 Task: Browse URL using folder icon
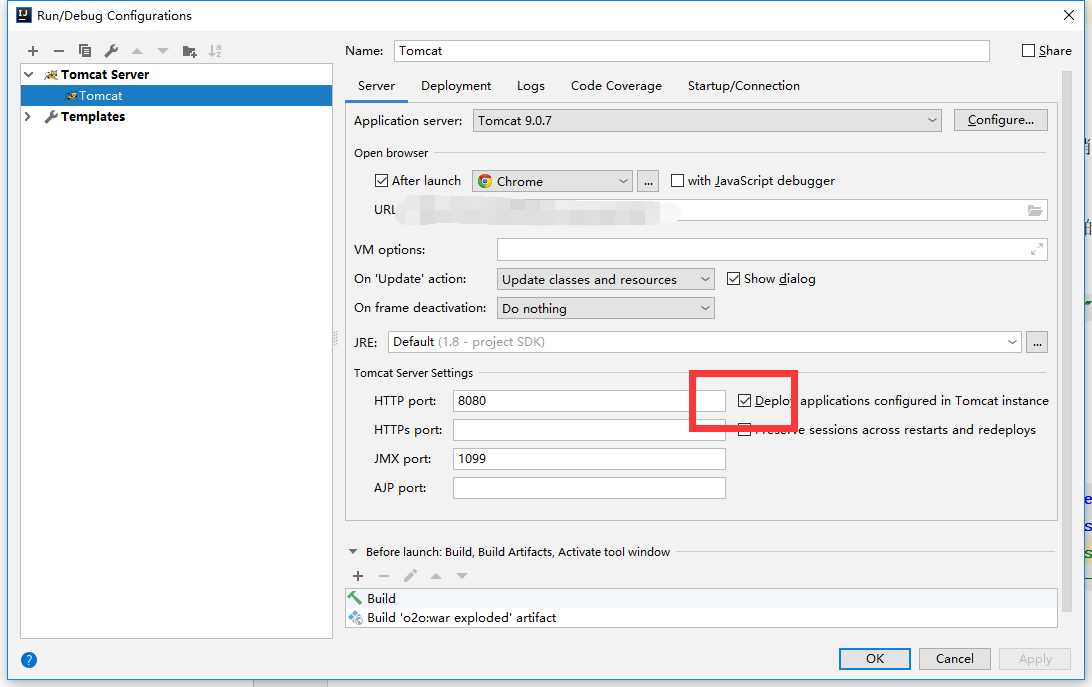tap(1035, 210)
